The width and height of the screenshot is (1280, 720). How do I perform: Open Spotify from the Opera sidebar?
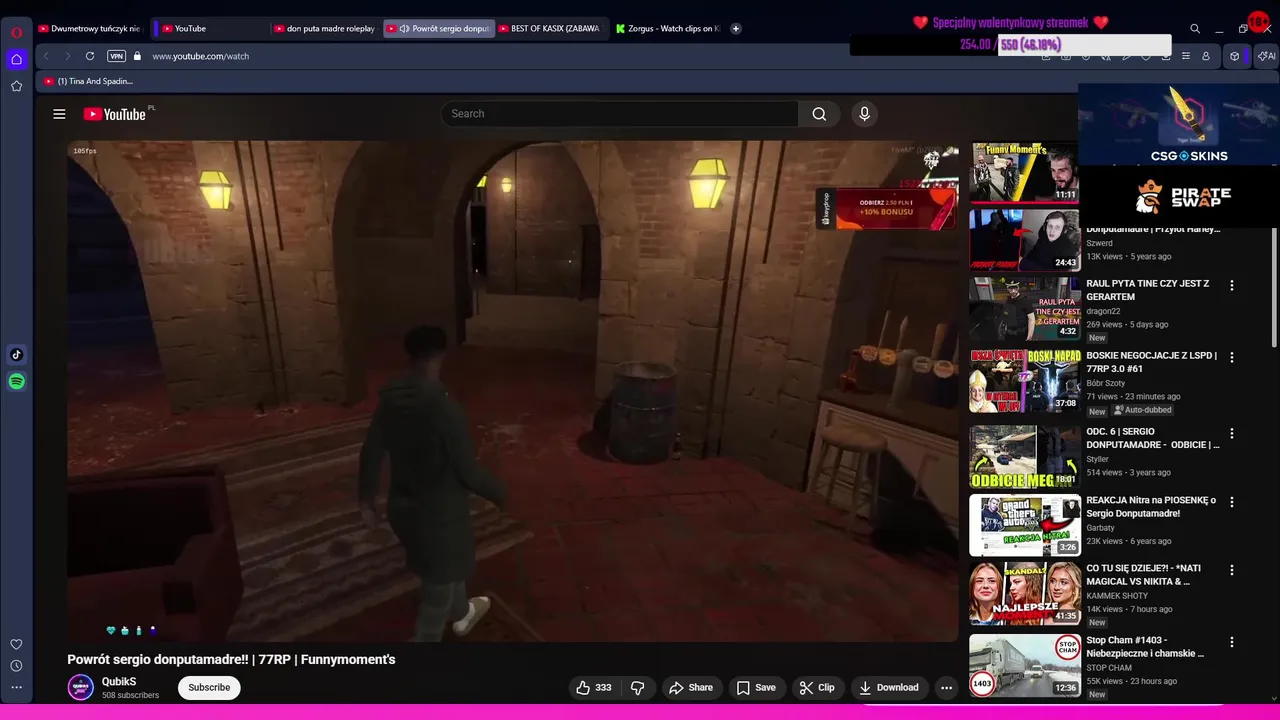point(16,381)
